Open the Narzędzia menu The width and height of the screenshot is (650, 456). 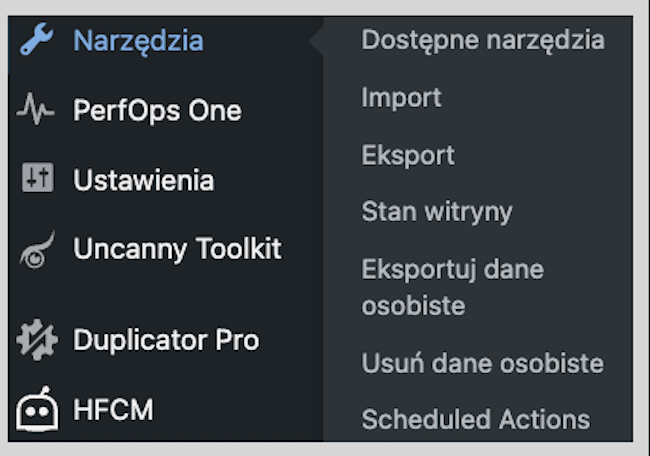(x=138, y=41)
